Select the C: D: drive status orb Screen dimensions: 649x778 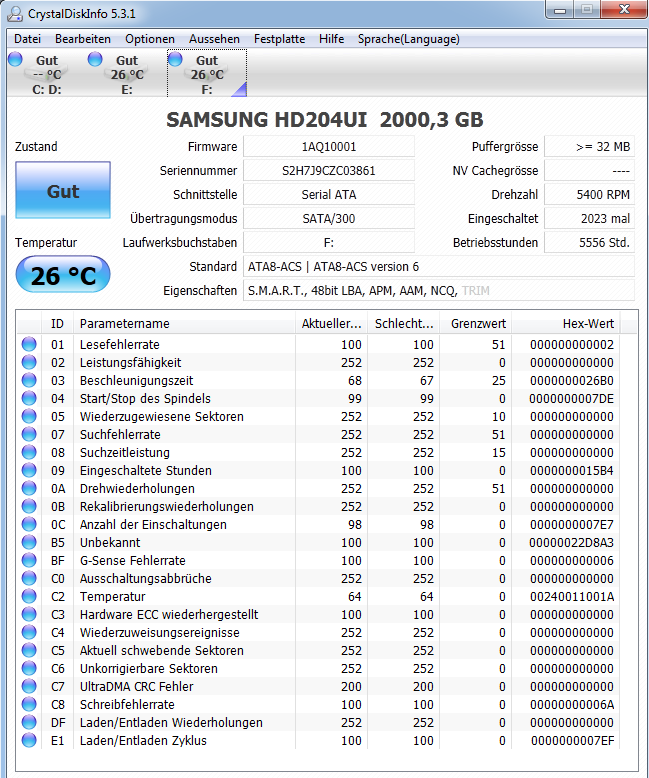(15, 59)
